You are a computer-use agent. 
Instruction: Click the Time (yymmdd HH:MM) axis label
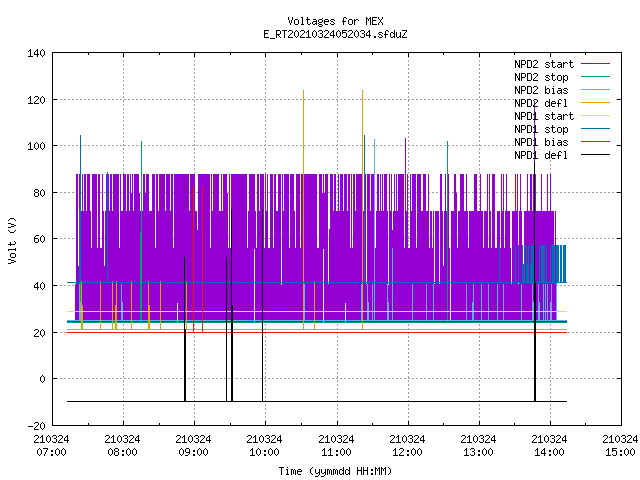pos(336,471)
